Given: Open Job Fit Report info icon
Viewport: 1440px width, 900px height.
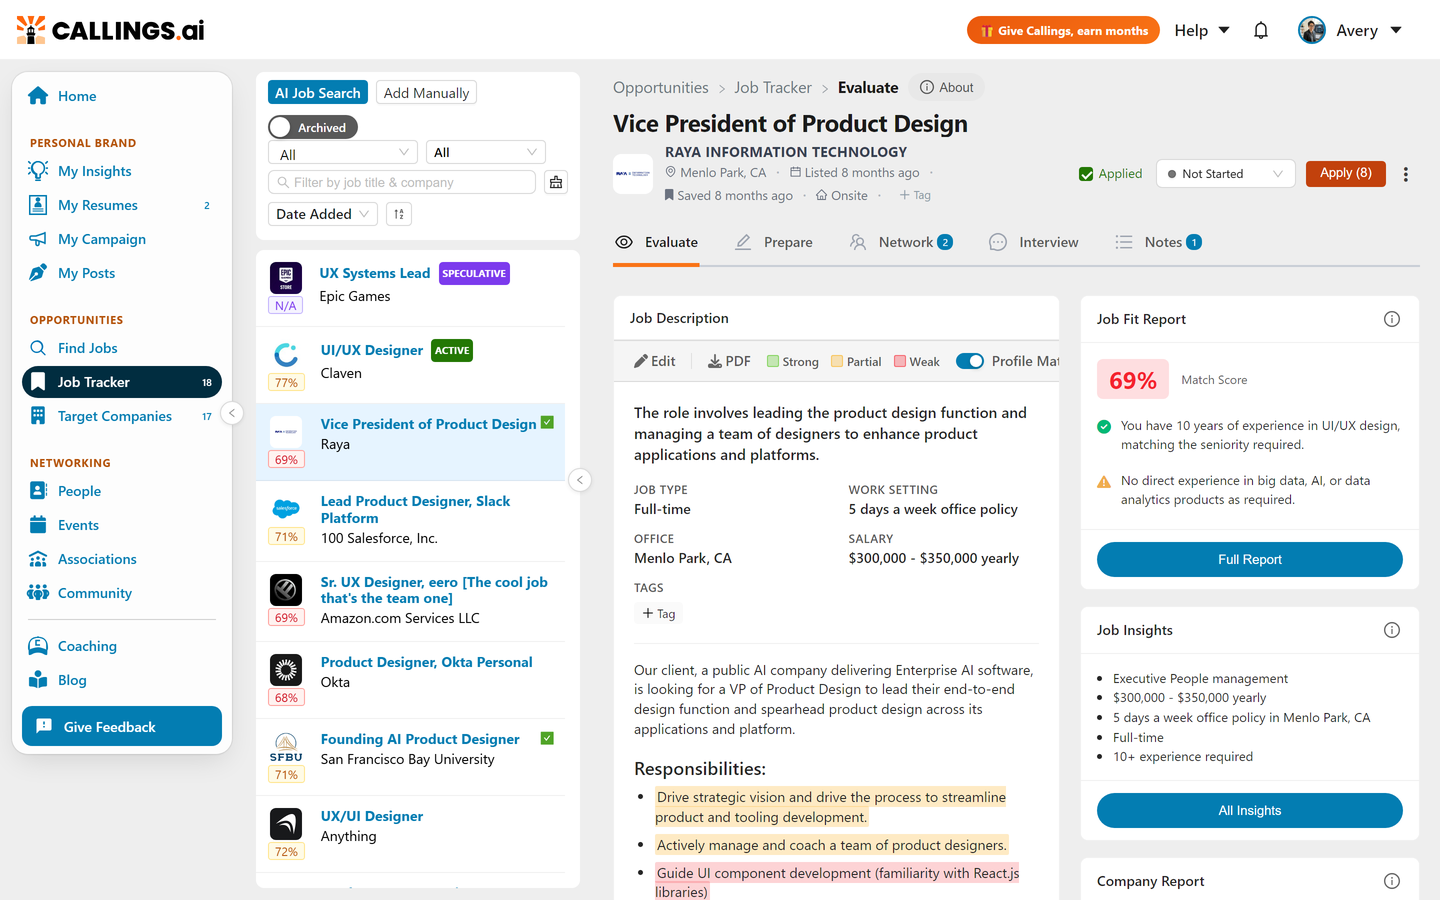Looking at the screenshot, I should [x=1392, y=319].
